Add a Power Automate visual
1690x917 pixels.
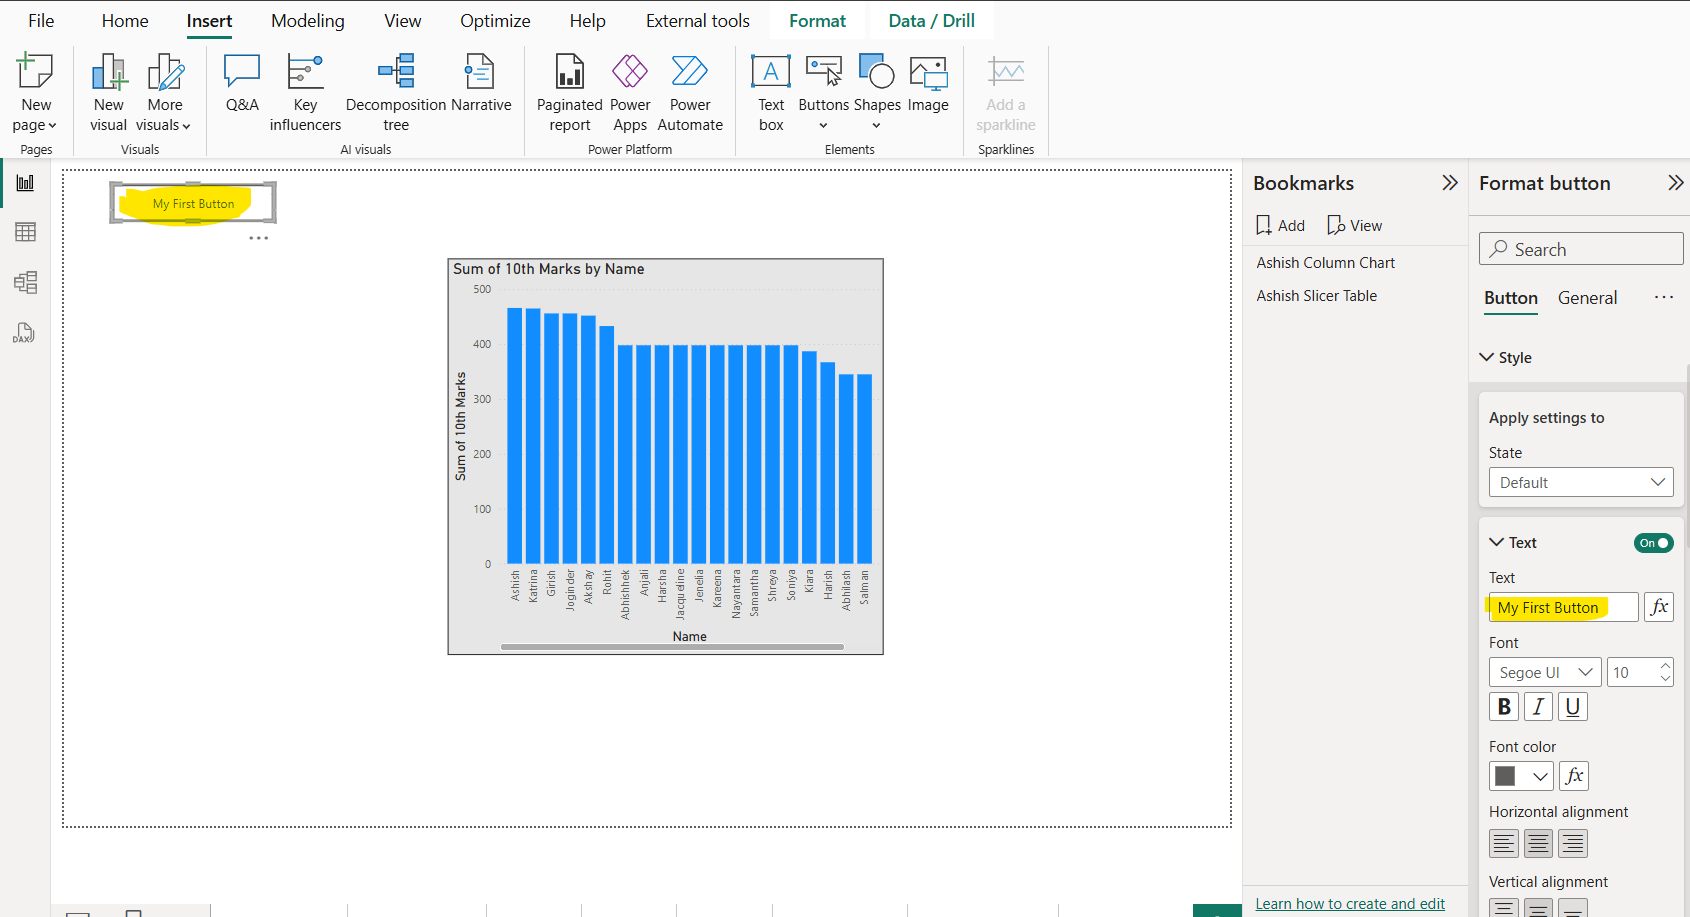(690, 90)
